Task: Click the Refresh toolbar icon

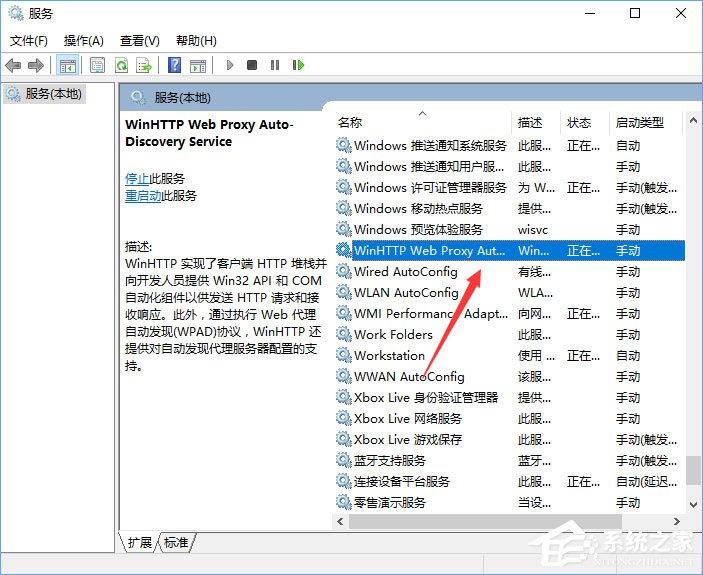Action: (x=121, y=65)
